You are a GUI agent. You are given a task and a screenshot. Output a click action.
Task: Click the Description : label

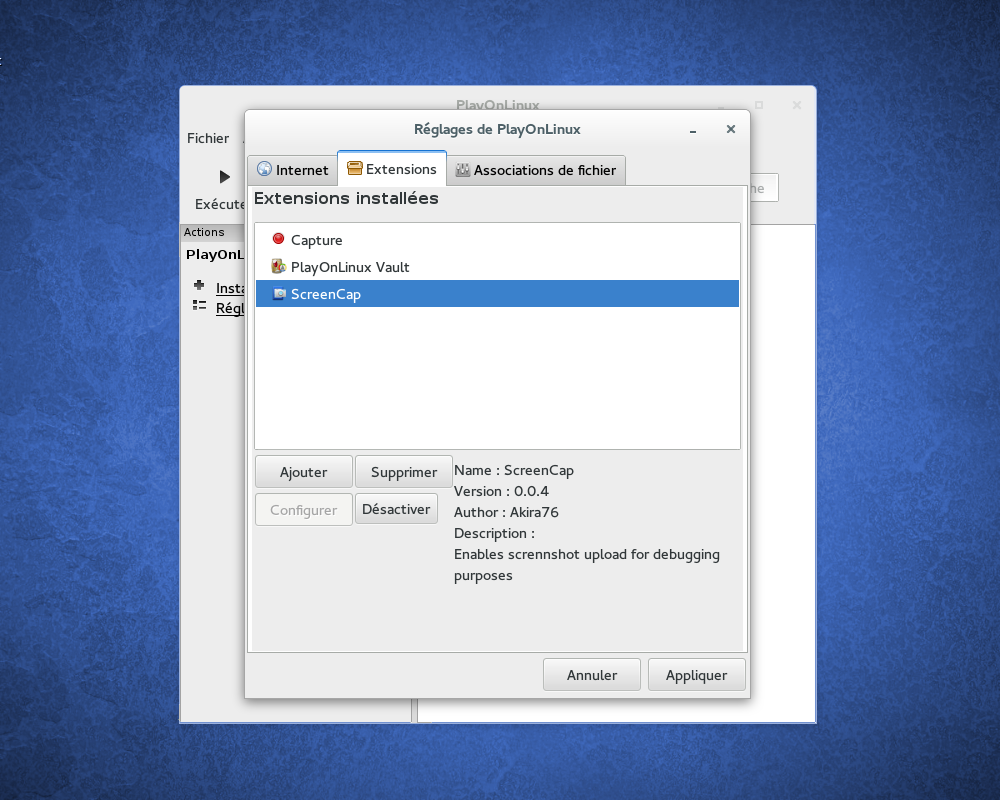tap(494, 533)
